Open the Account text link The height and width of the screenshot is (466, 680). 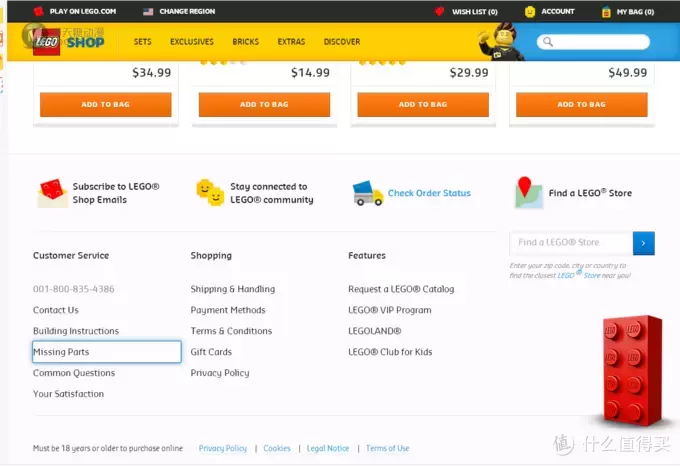click(x=558, y=11)
